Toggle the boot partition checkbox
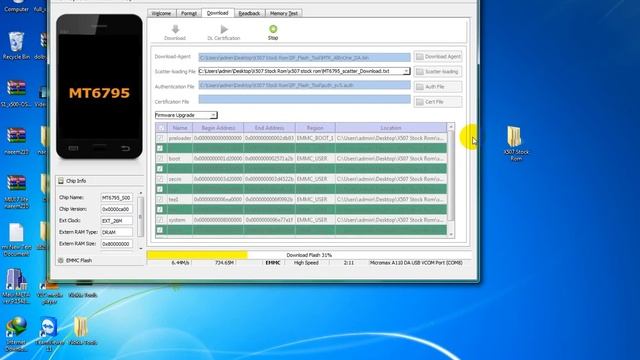This screenshot has height=360, width=640. 160,158
